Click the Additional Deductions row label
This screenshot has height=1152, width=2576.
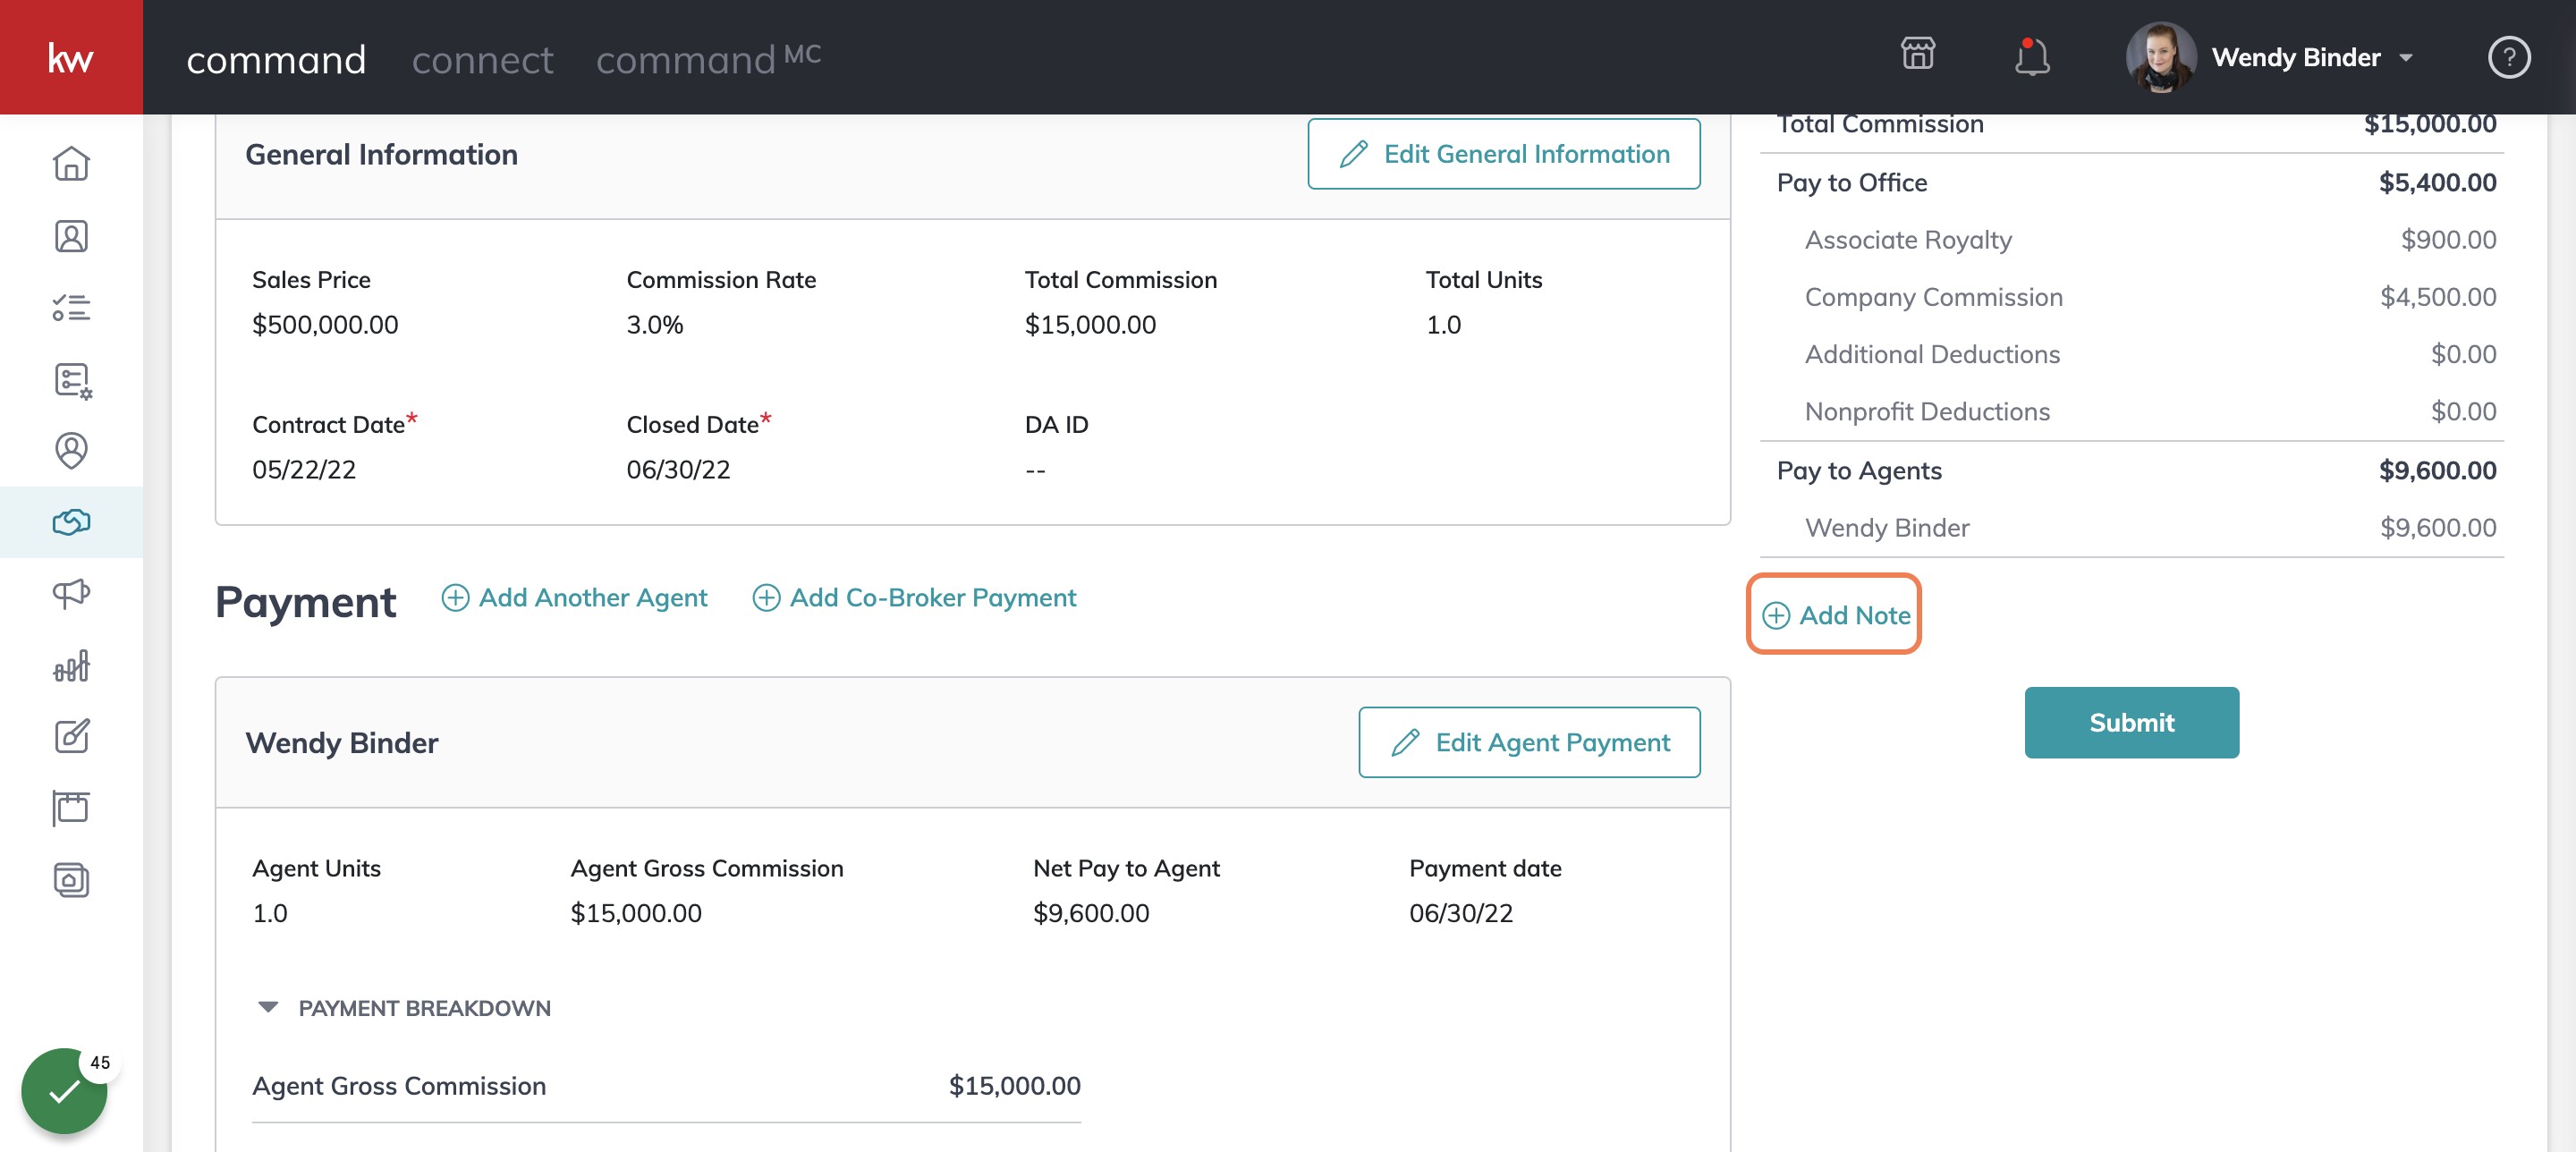point(1932,354)
